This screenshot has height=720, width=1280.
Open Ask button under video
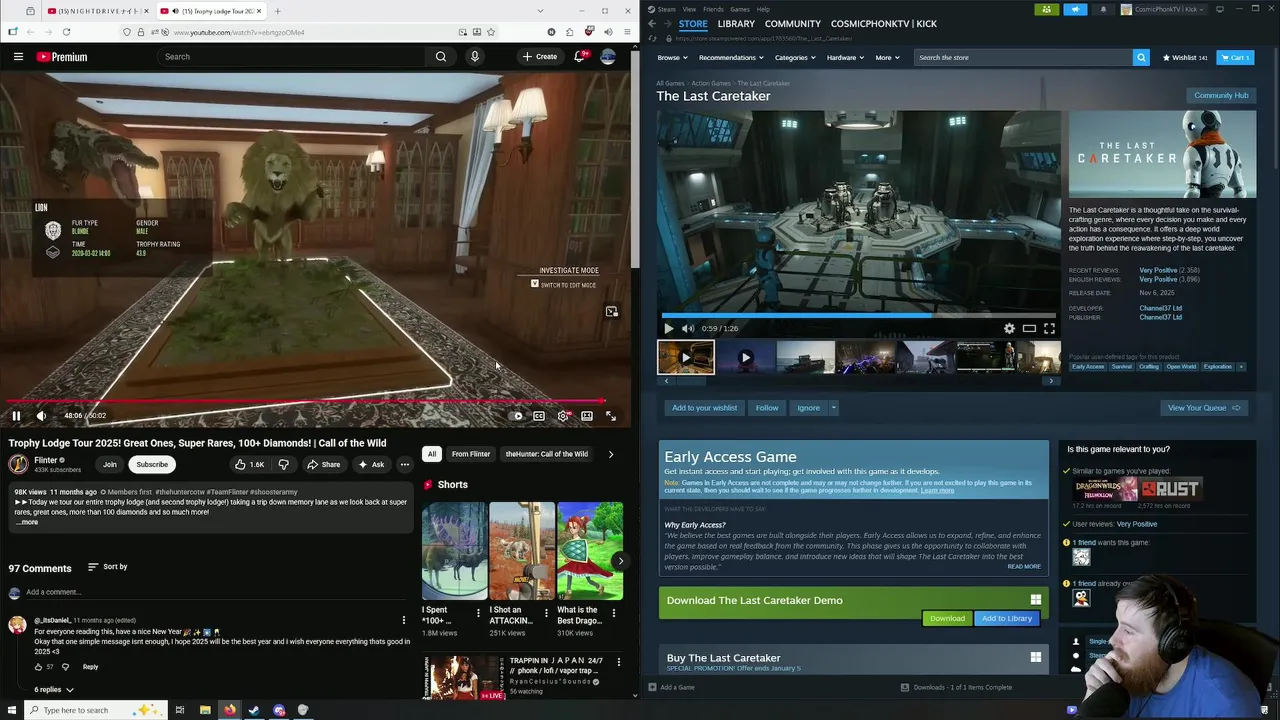371,464
